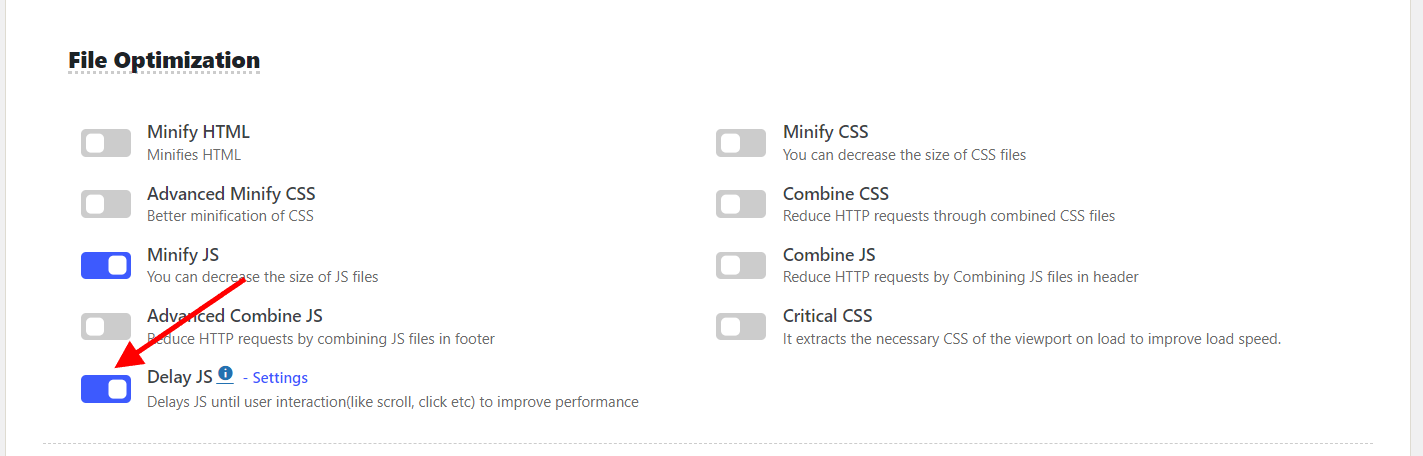Enable the Minify HTML toggle
Image resolution: width=1423 pixels, height=456 pixels.
(106, 143)
